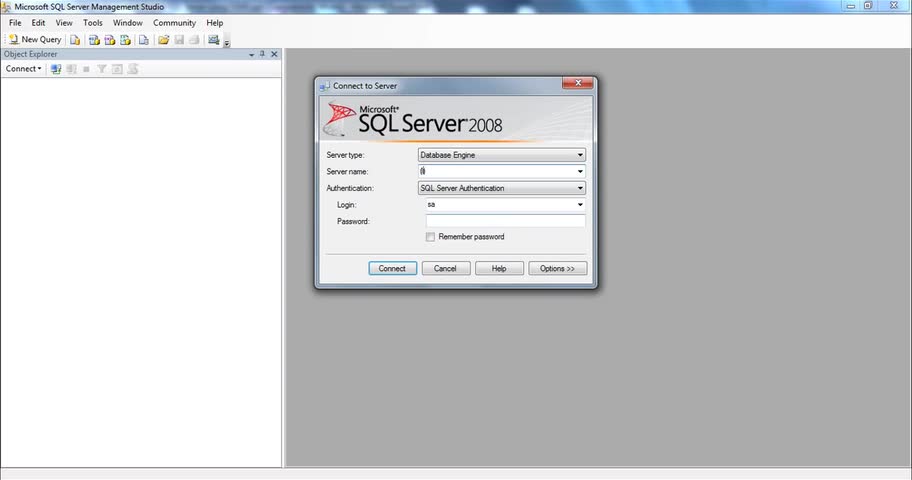Click the Refresh icon in Object Explorer toolbar
912x480 pixels.
pyautogui.click(x=117, y=69)
